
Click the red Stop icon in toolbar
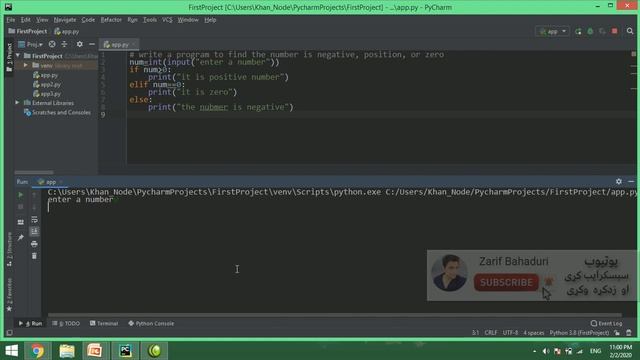point(615,31)
